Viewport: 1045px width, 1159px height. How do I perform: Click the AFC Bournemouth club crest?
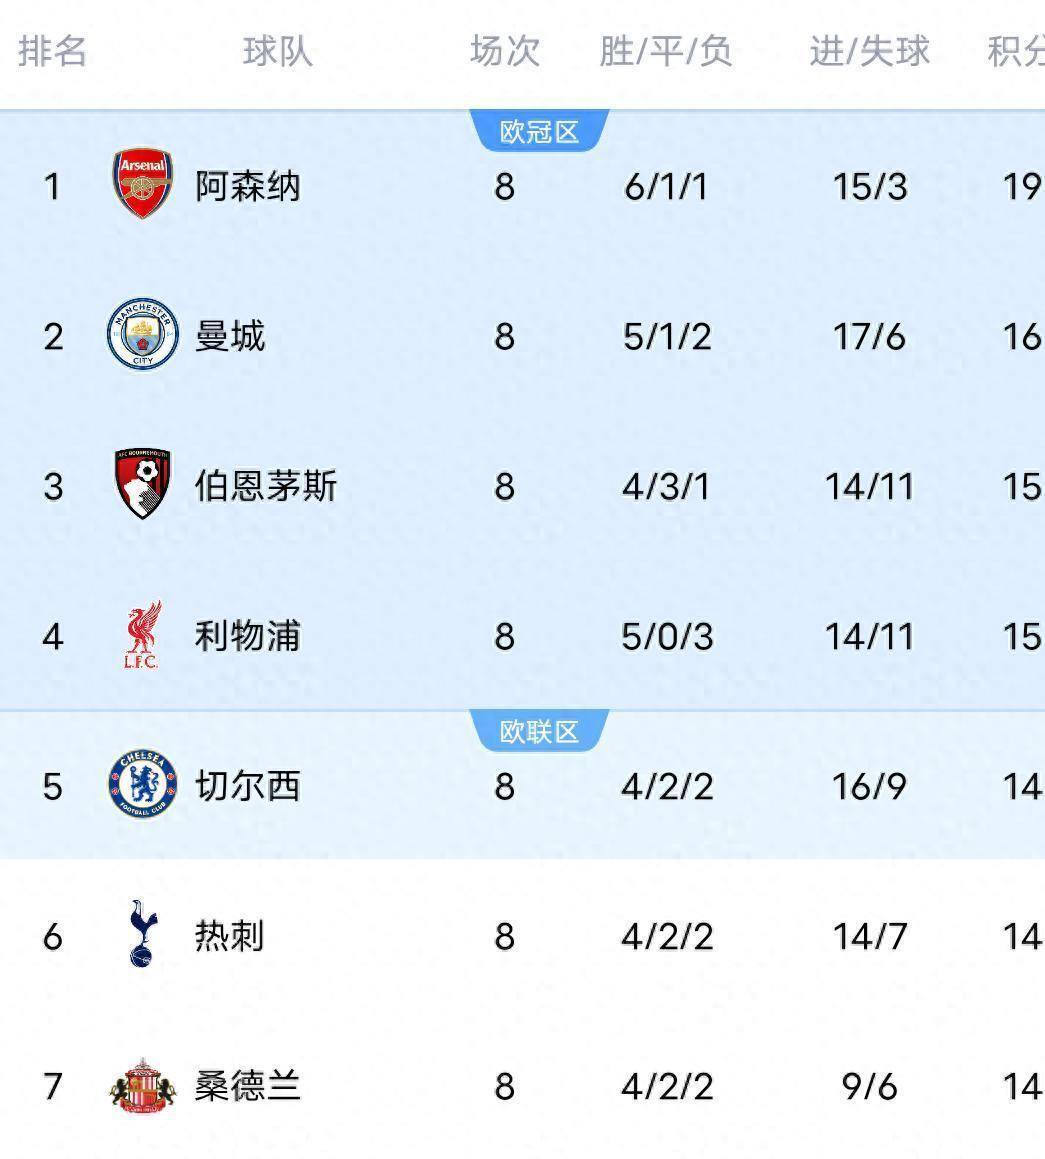pyautogui.click(x=142, y=485)
